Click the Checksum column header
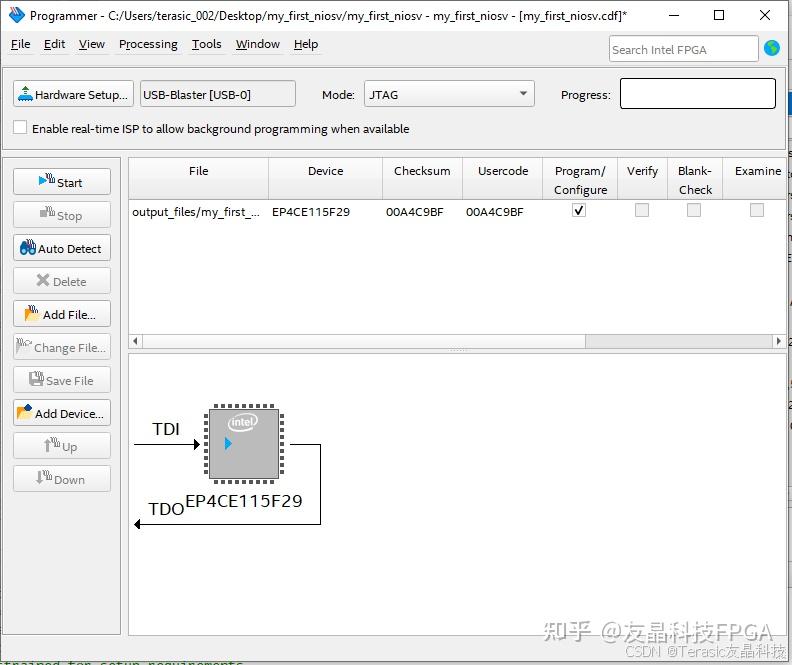 [x=422, y=171]
